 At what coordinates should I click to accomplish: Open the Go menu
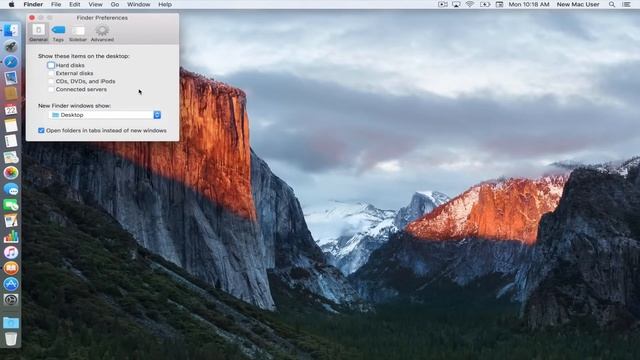tap(115, 4)
